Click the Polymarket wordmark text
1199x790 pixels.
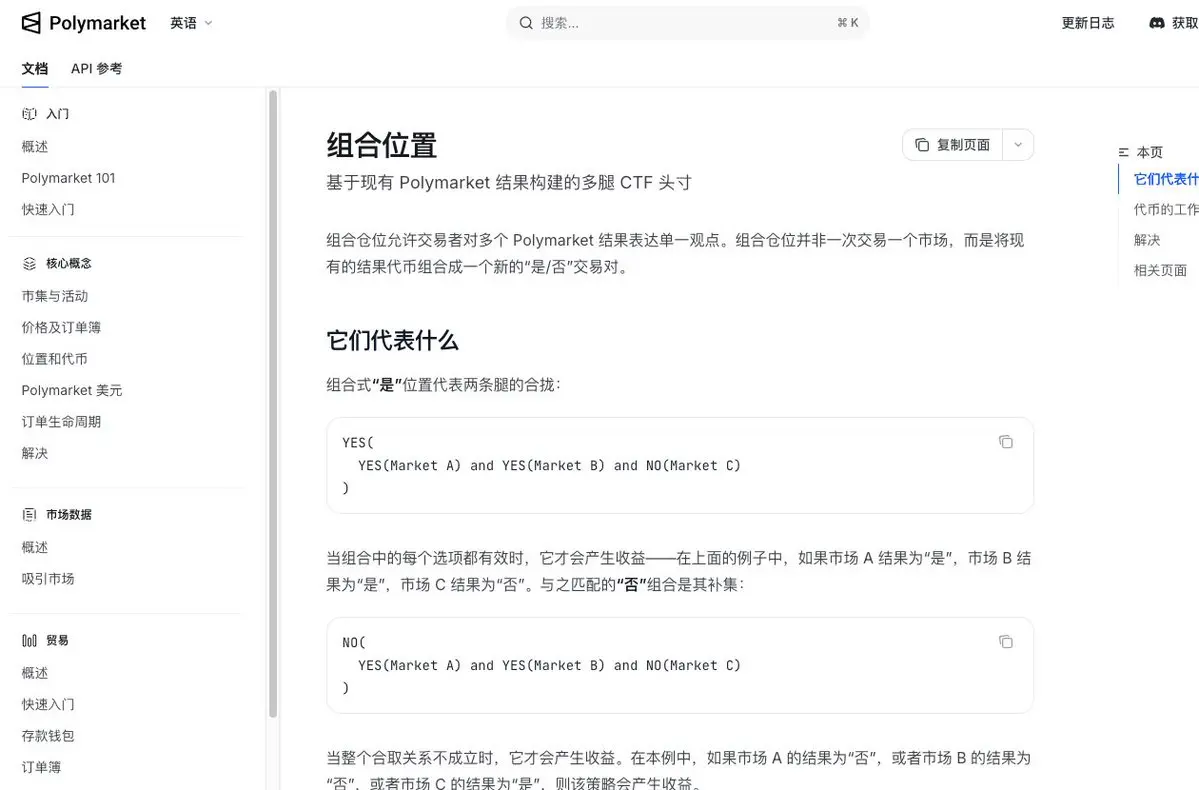click(x=97, y=23)
